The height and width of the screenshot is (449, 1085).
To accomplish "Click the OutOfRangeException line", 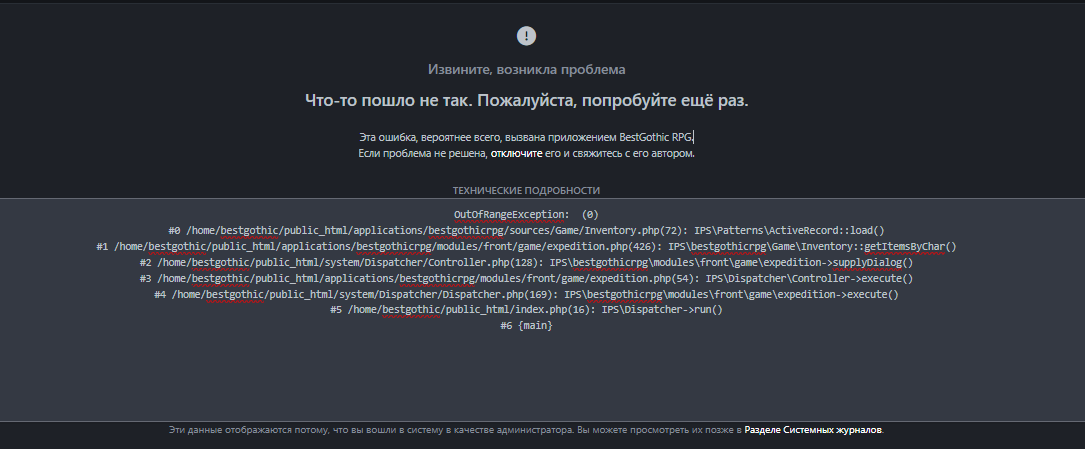I will [526, 214].
